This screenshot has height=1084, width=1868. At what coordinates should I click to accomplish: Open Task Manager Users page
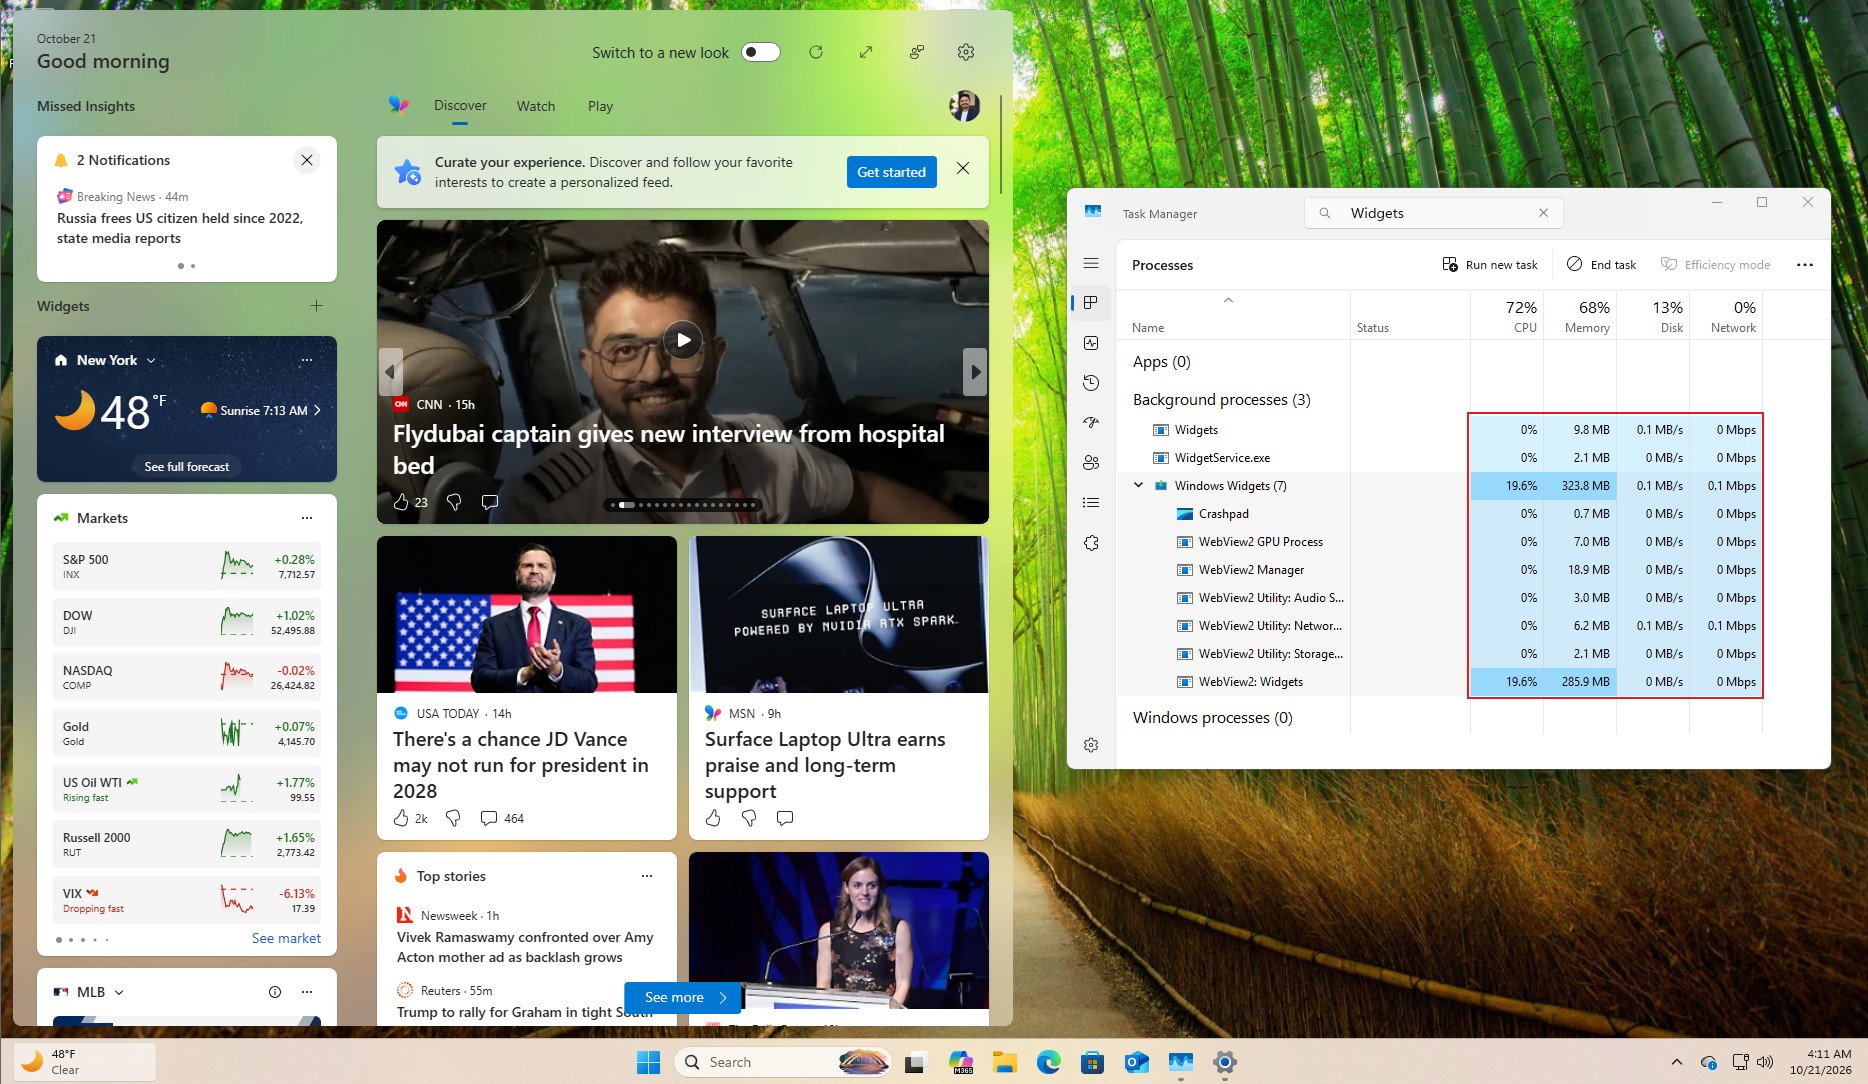(1091, 463)
